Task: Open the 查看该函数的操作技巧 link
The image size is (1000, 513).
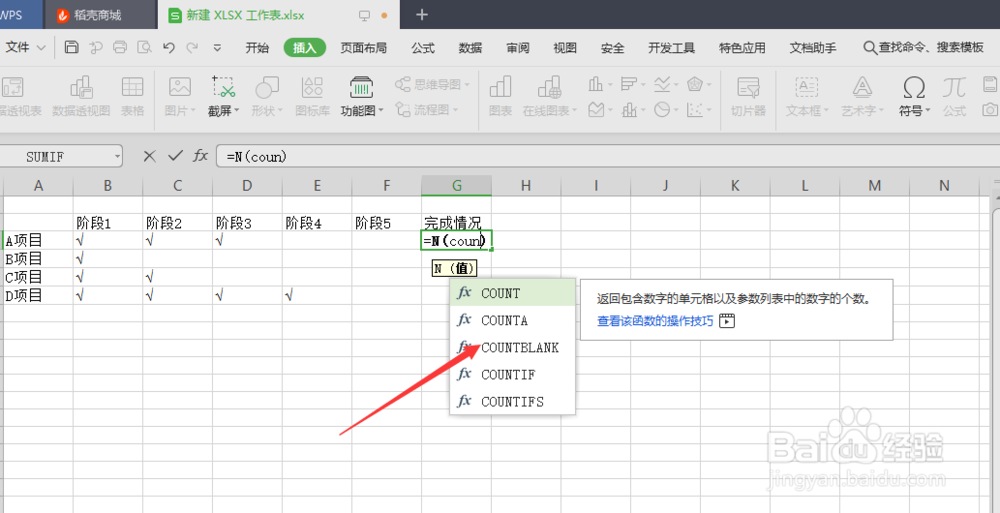Action: [655, 321]
